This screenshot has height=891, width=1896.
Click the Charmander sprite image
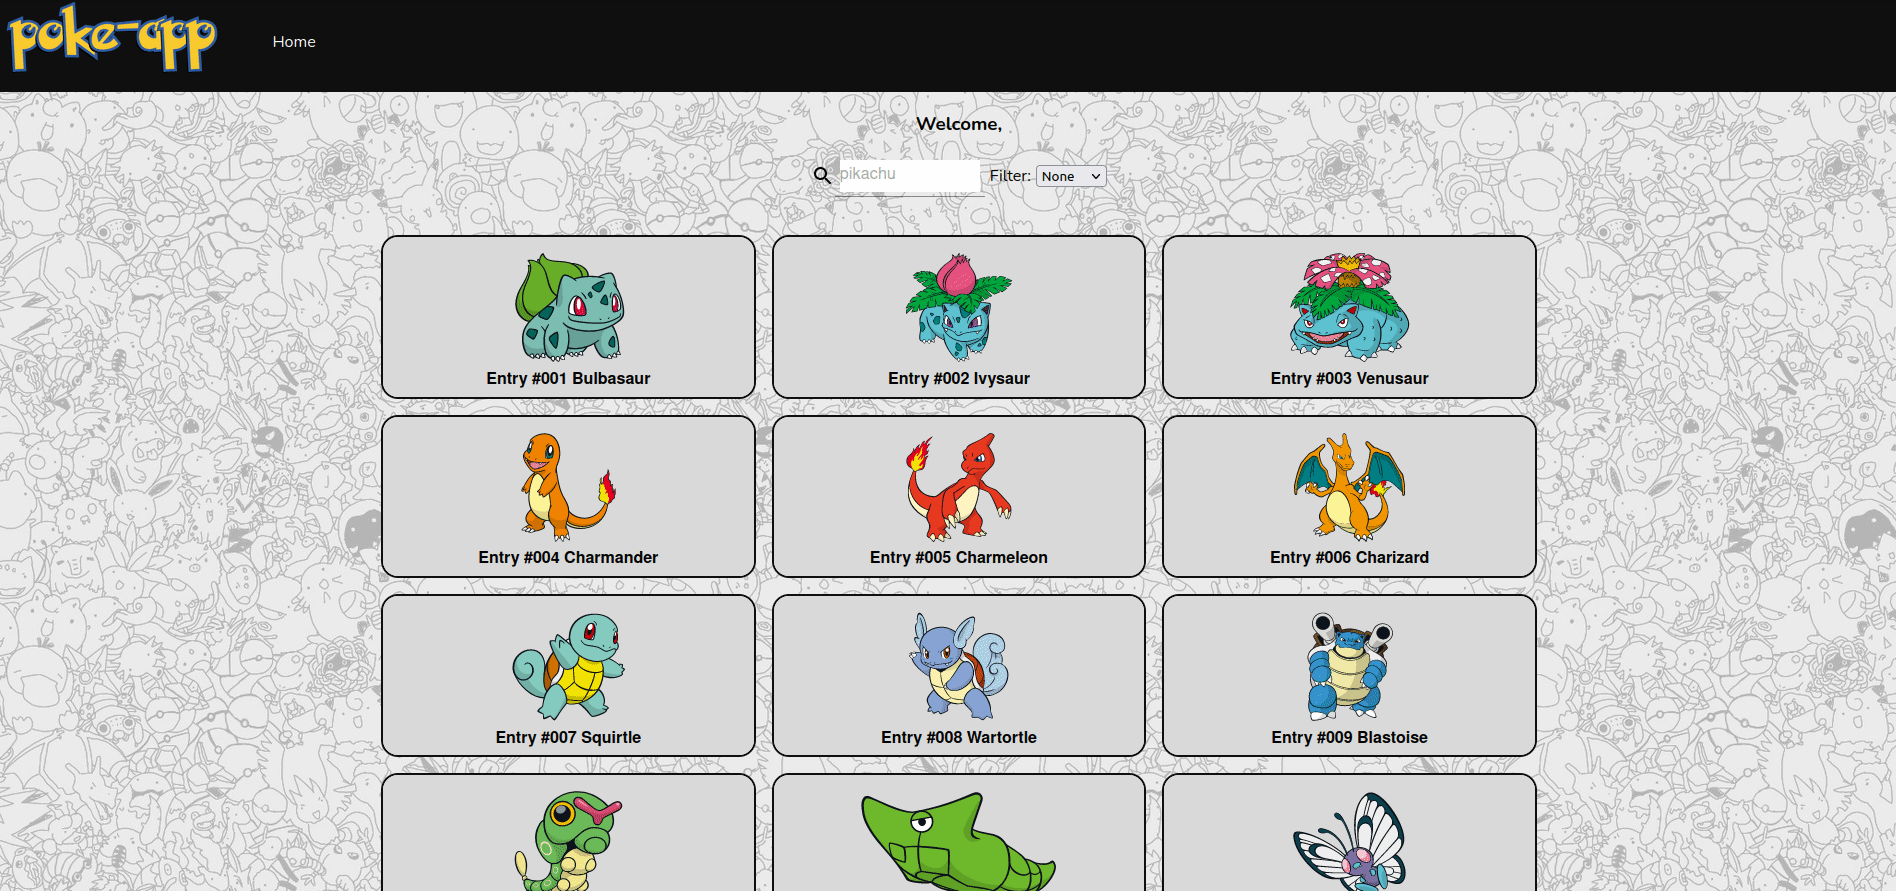[x=569, y=486]
